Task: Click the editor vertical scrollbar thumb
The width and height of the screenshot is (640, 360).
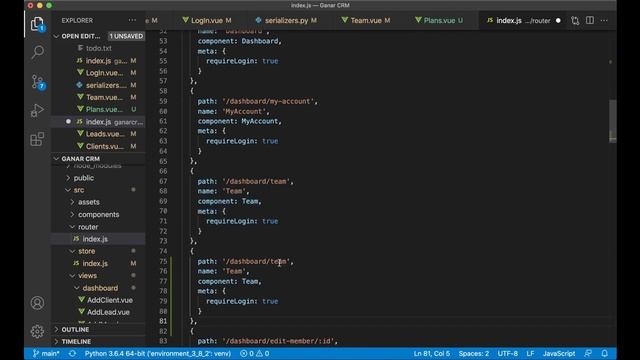Action: [613, 121]
